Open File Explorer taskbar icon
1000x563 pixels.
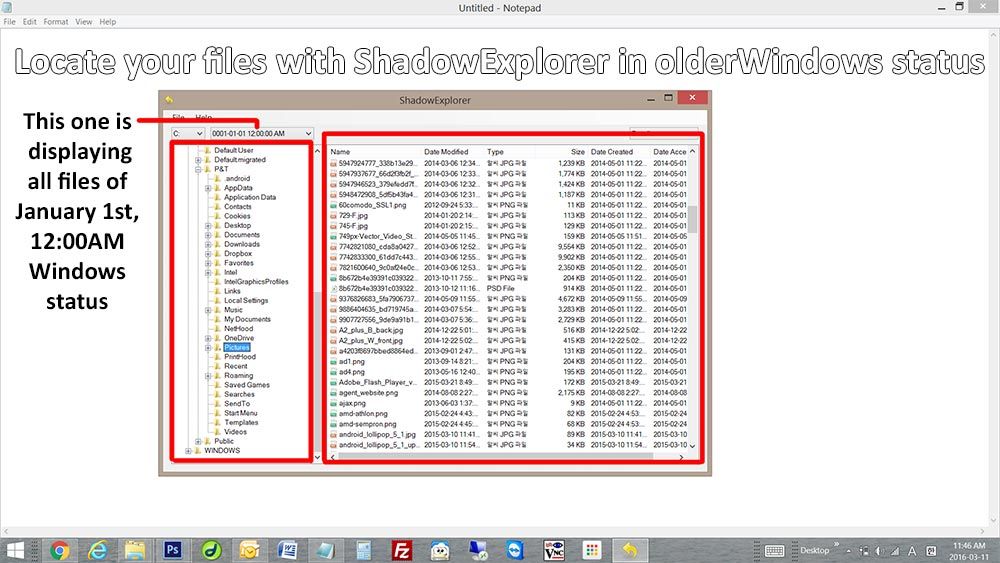135,550
